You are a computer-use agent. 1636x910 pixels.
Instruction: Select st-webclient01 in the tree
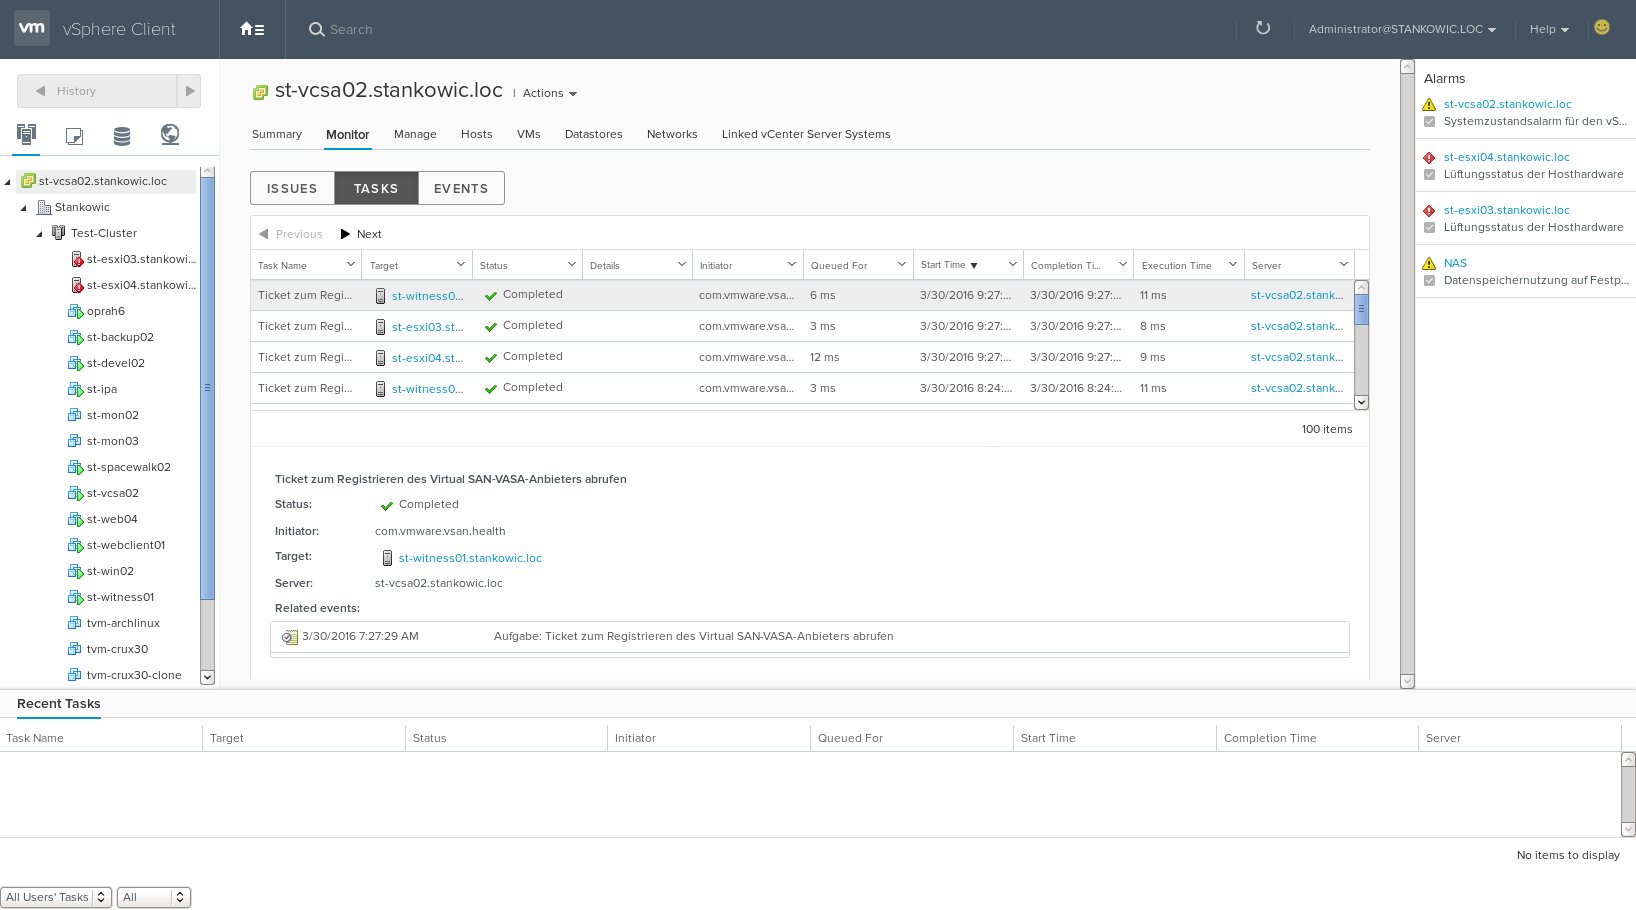click(126, 545)
